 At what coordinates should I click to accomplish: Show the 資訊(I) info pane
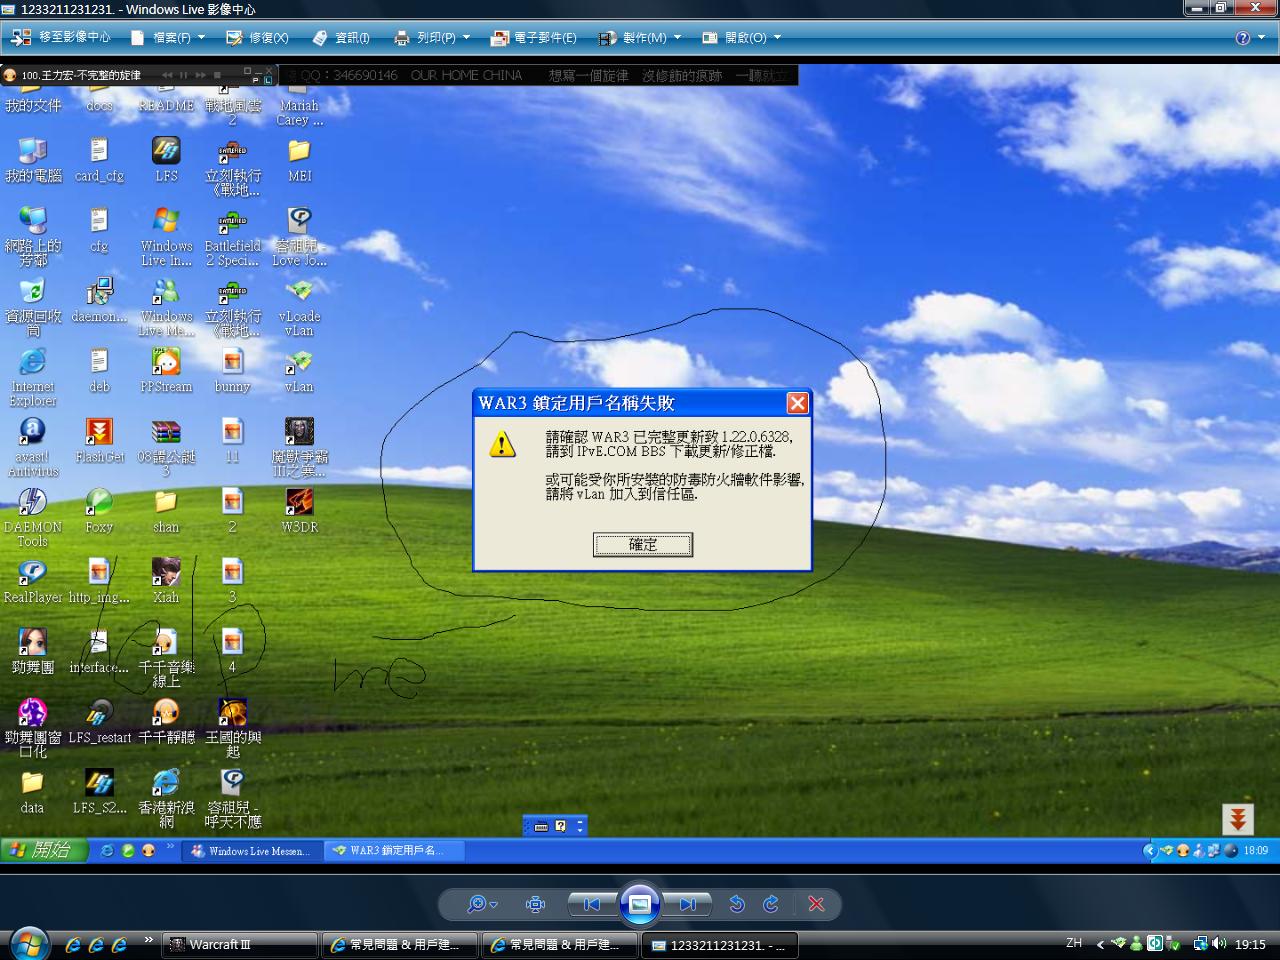[341, 37]
